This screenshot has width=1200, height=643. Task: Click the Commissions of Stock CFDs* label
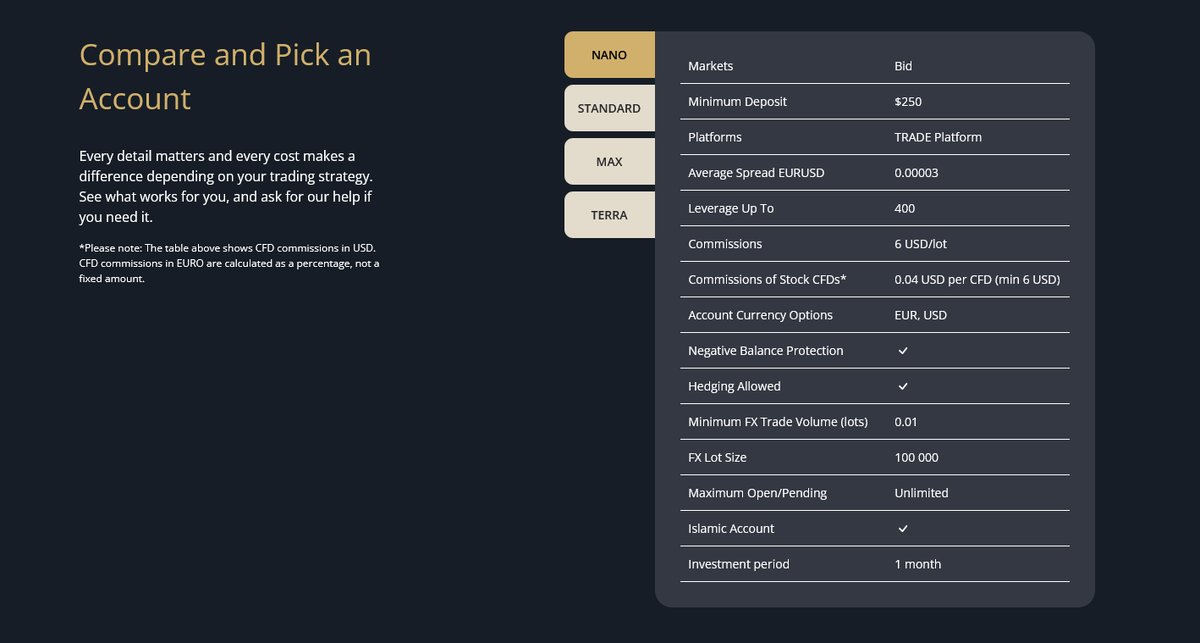click(767, 280)
